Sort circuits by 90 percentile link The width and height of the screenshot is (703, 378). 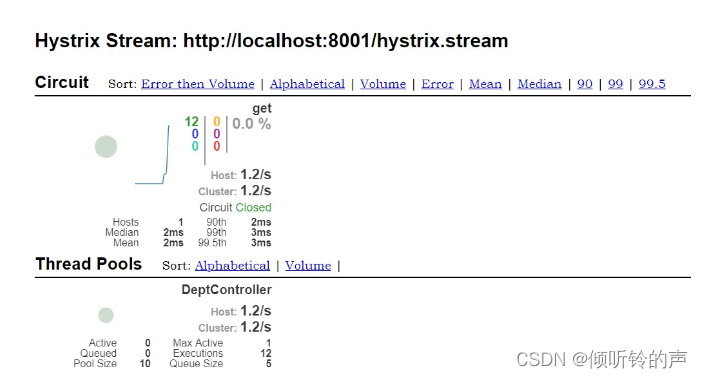coord(585,84)
